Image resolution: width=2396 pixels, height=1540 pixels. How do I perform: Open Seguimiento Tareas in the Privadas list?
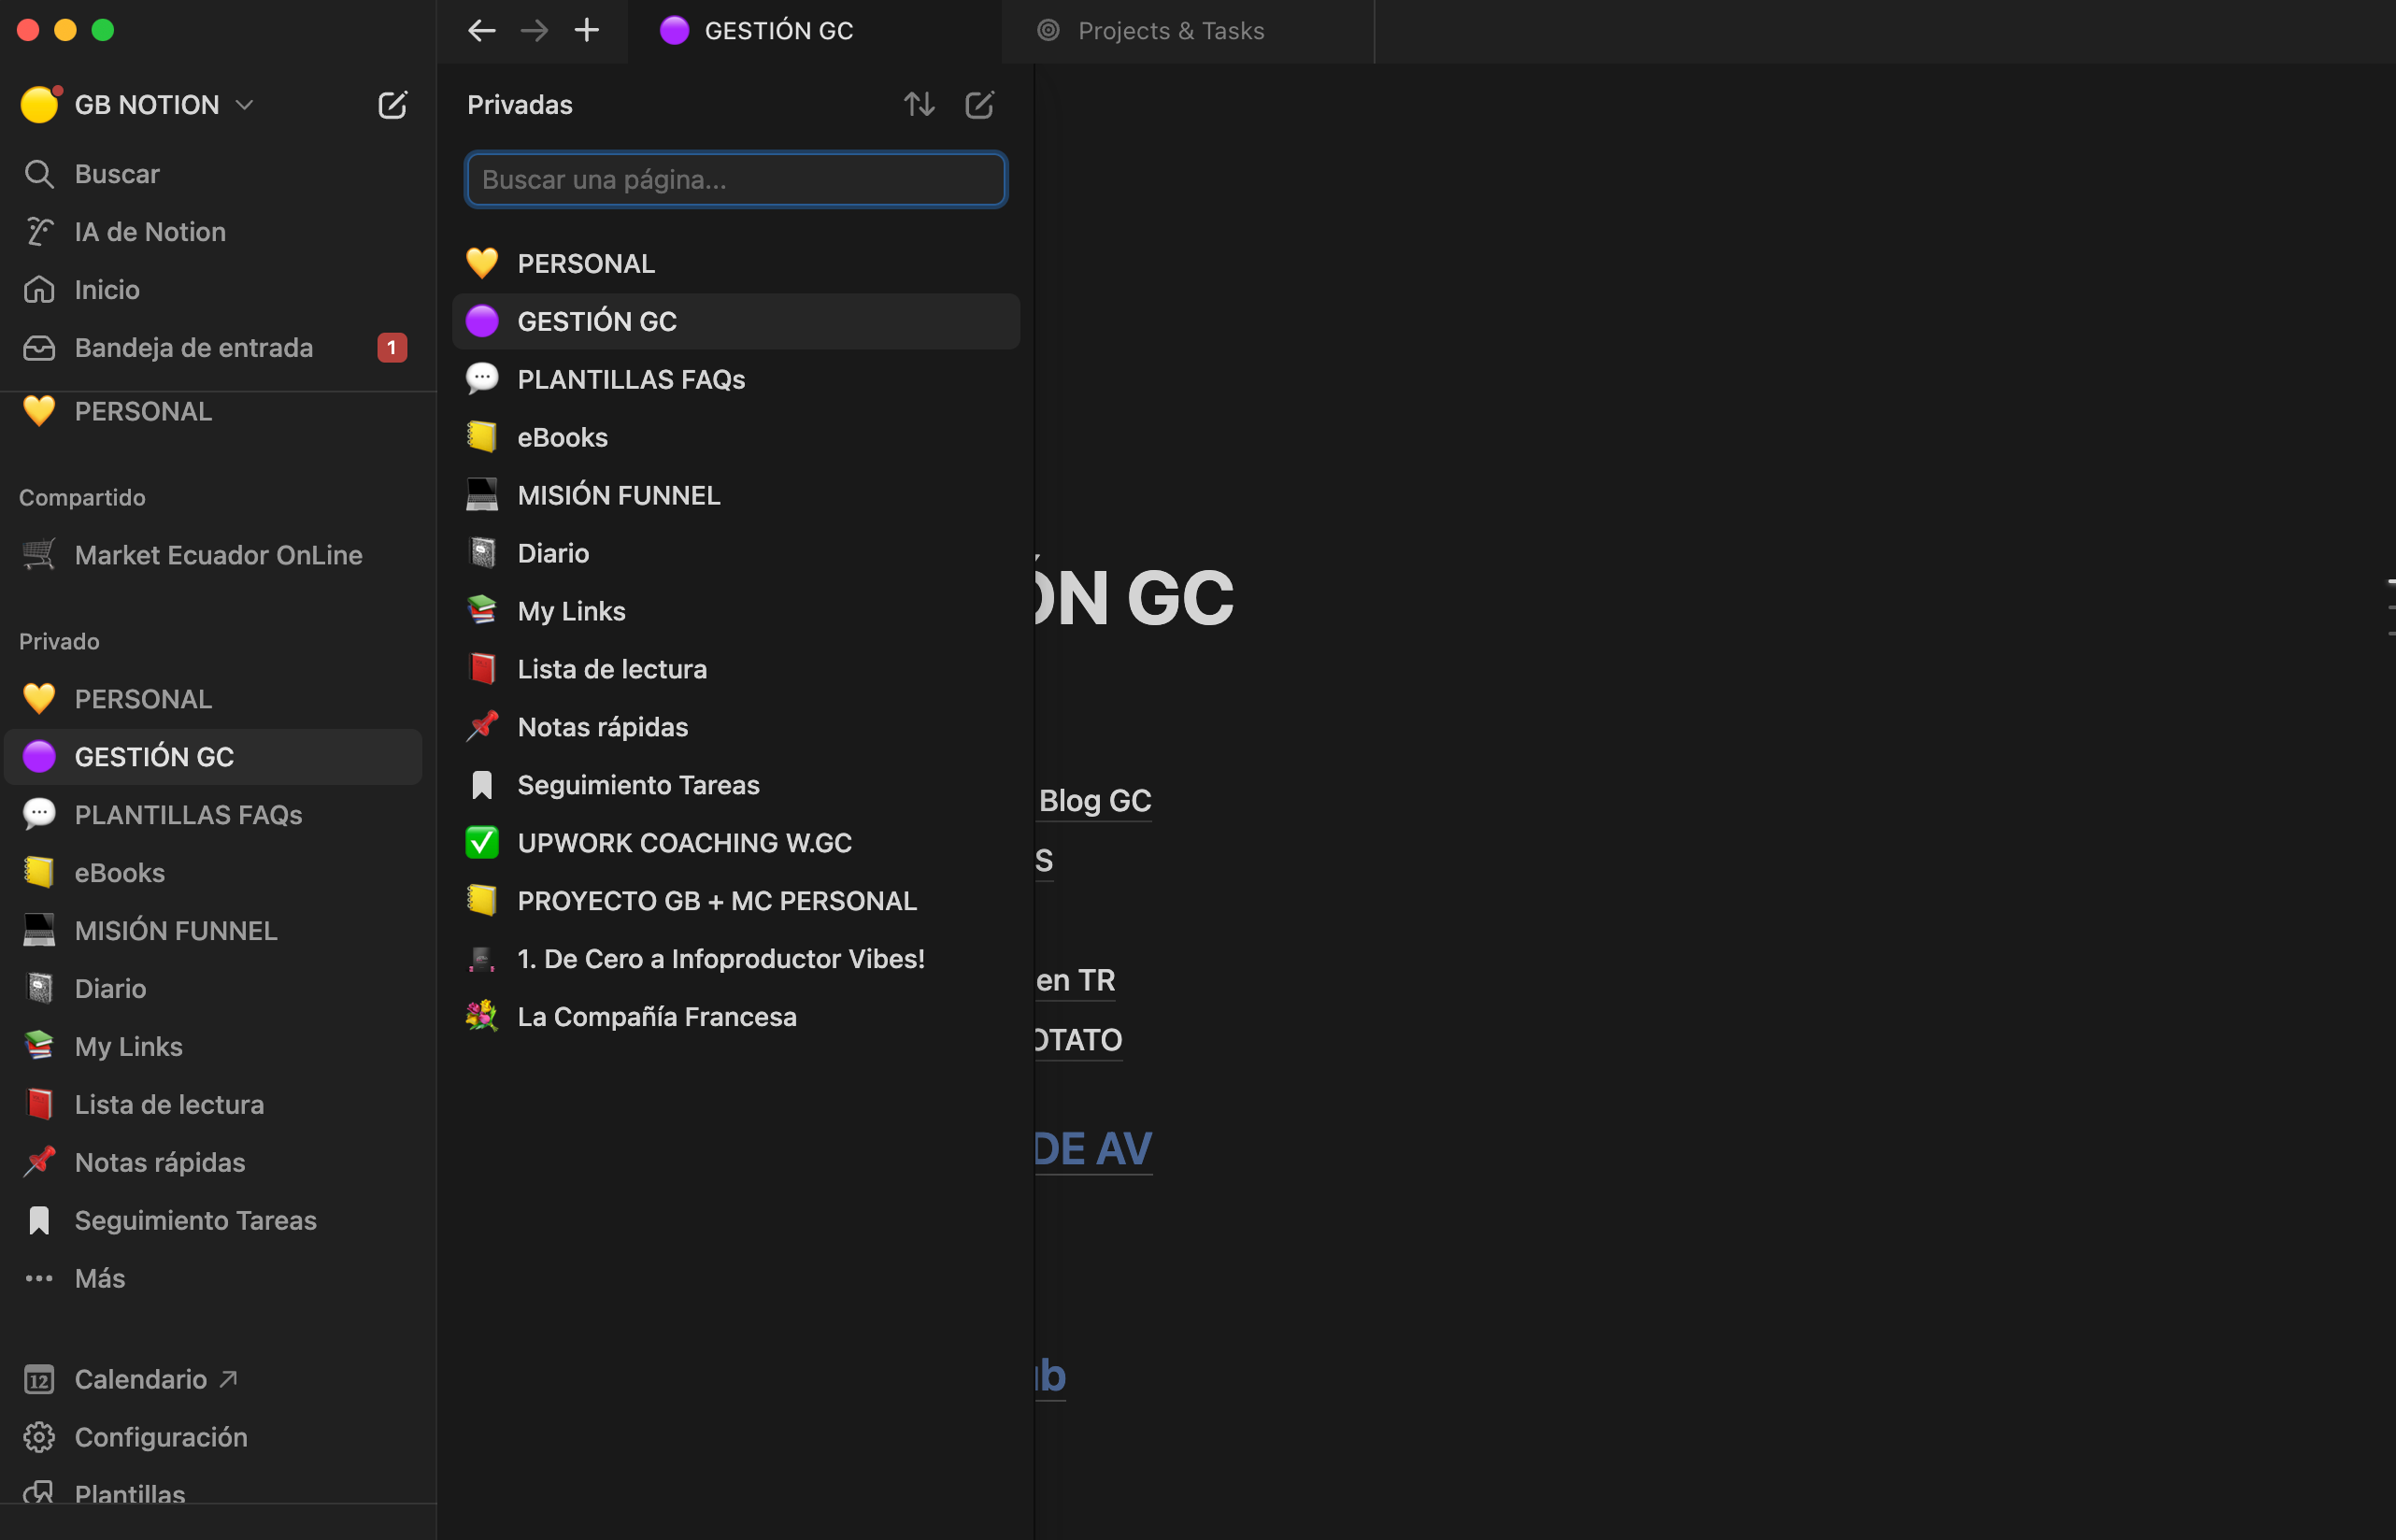(x=736, y=786)
